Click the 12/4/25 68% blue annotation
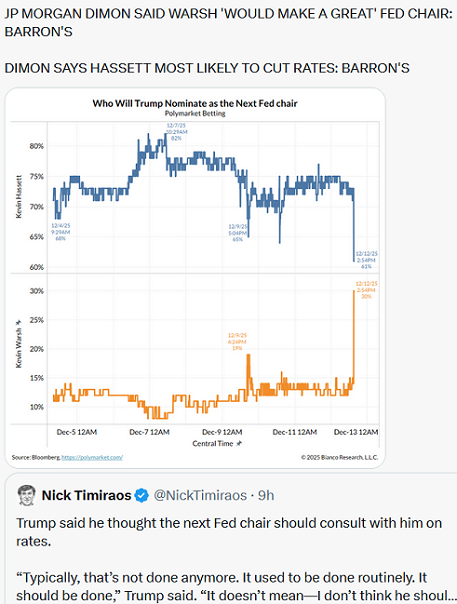Image resolution: width=457 pixels, height=604 pixels. [x=60, y=232]
